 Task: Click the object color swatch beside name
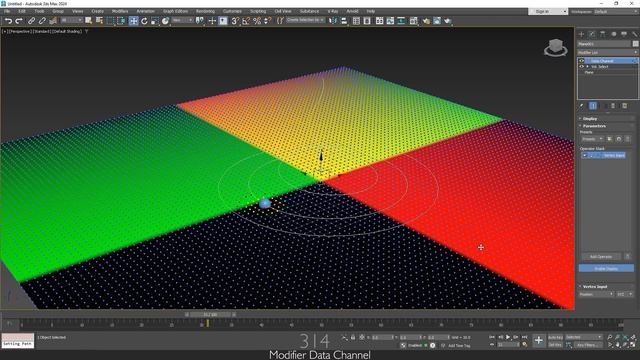[x=635, y=44]
